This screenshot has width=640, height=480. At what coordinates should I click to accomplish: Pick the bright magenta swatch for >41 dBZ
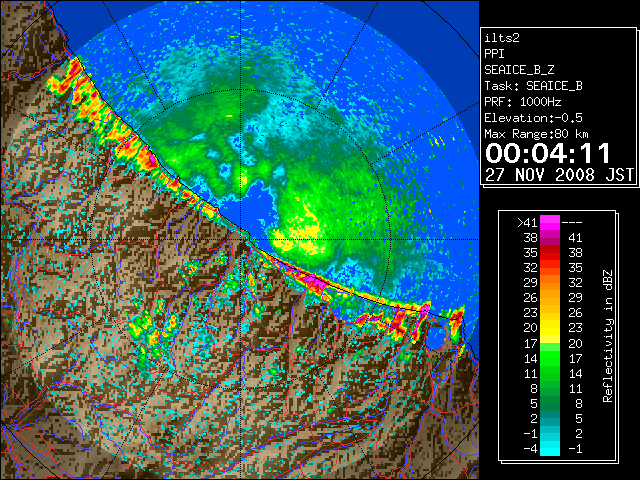point(550,222)
